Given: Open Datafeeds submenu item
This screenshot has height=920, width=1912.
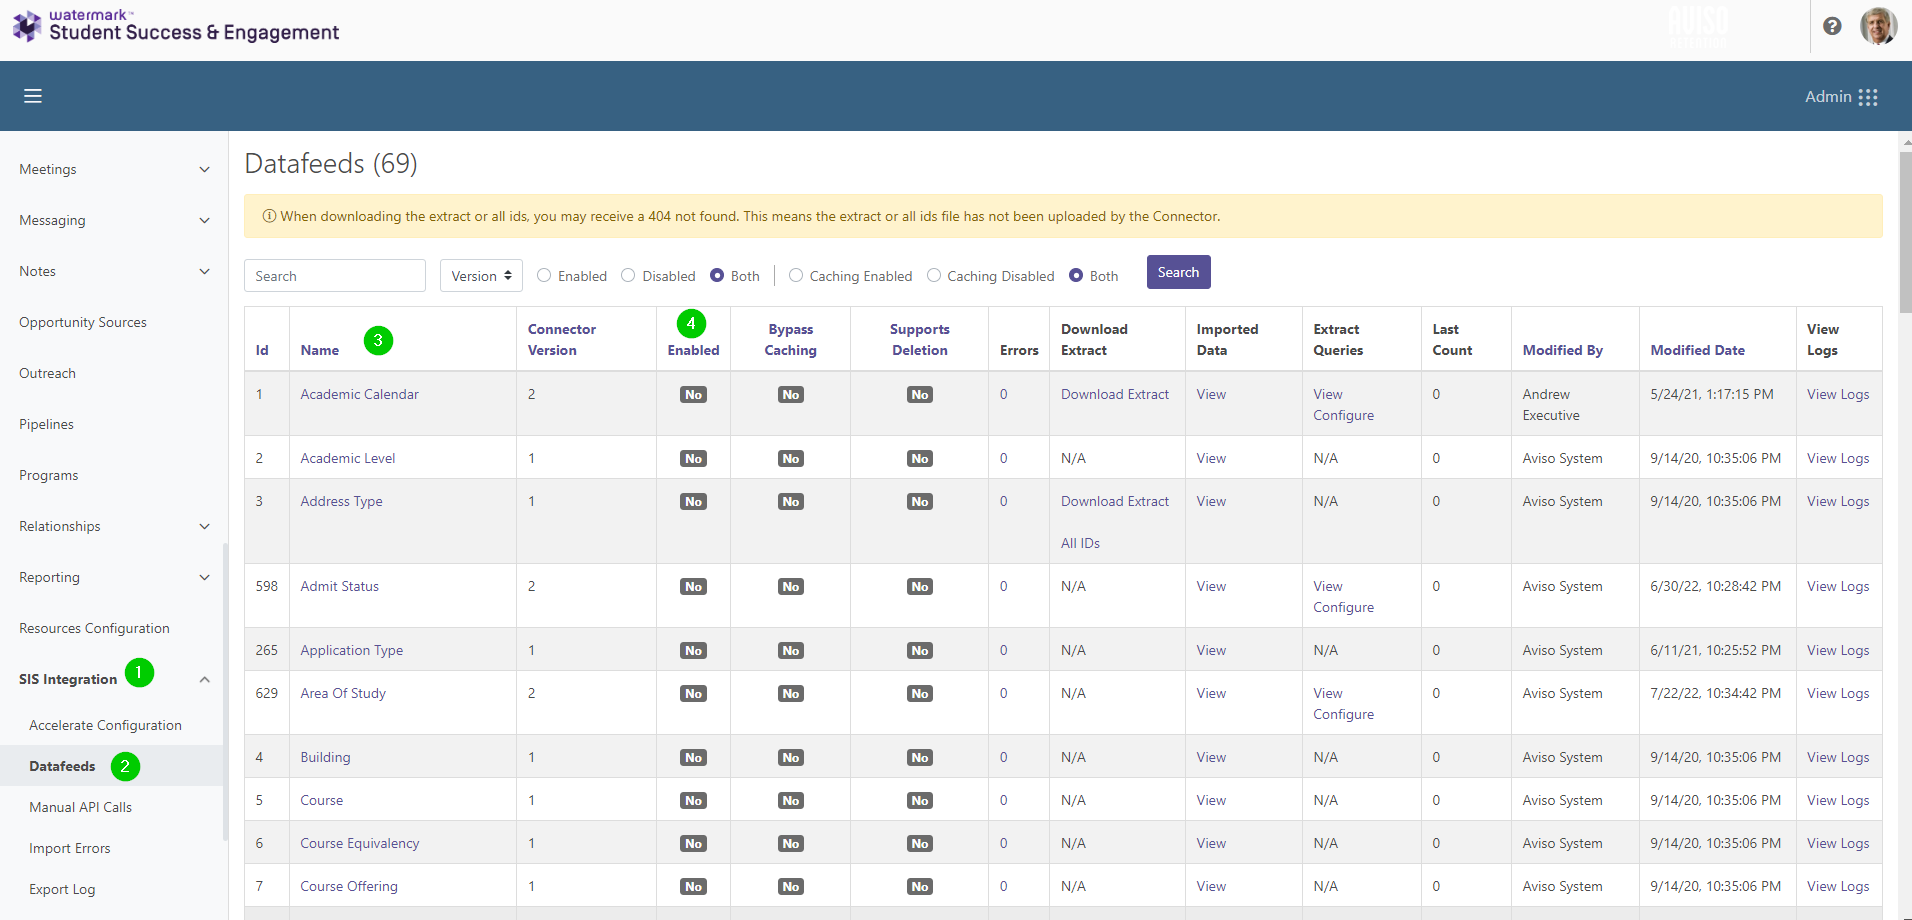Looking at the screenshot, I should point(62,766).
